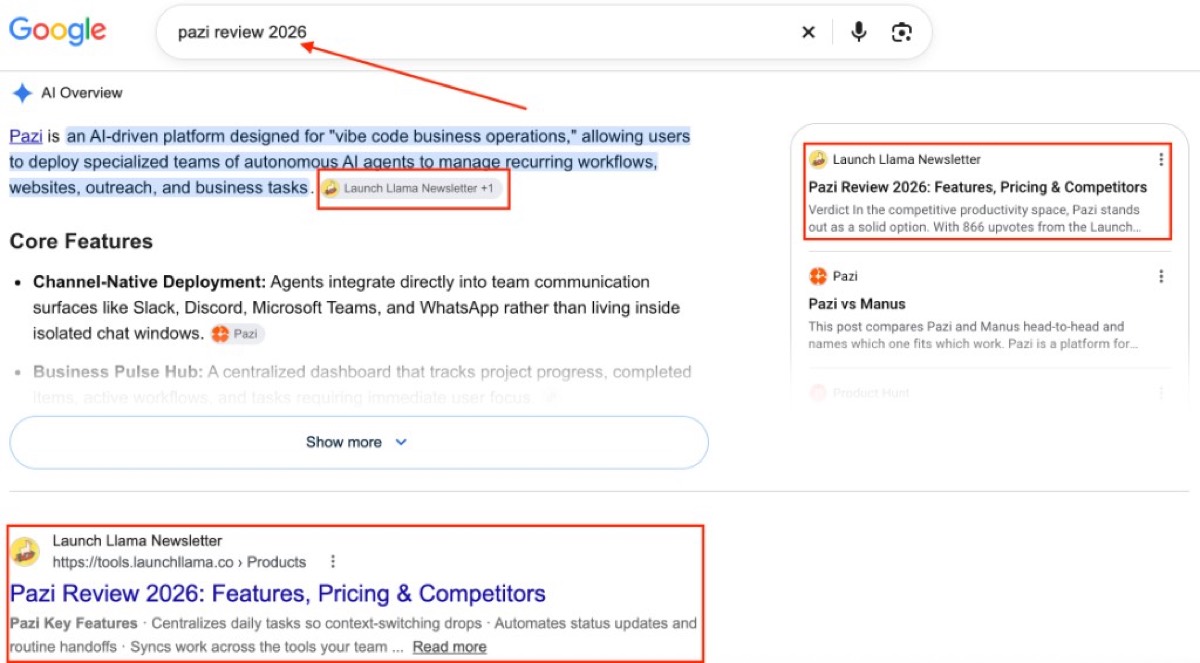
Task: Click the 'Pazi' site label above 'Pazi vs Manus'
Action: tap(845, 276)
